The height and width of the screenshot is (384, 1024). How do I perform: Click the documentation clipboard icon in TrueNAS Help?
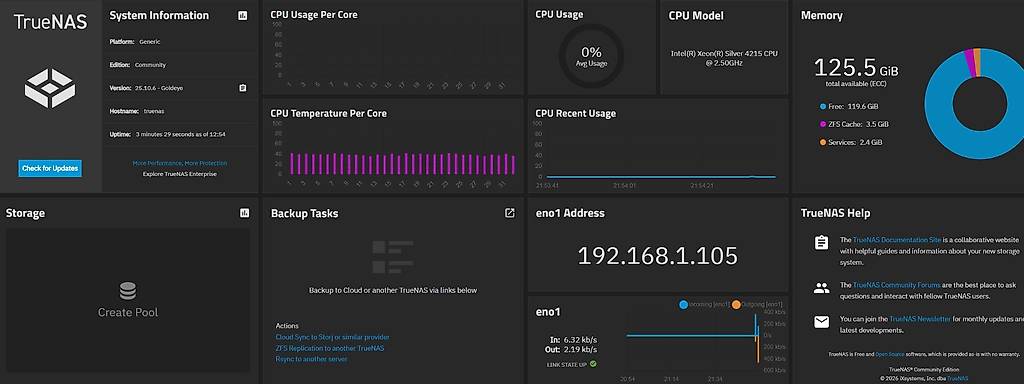[x=822, y=243]
